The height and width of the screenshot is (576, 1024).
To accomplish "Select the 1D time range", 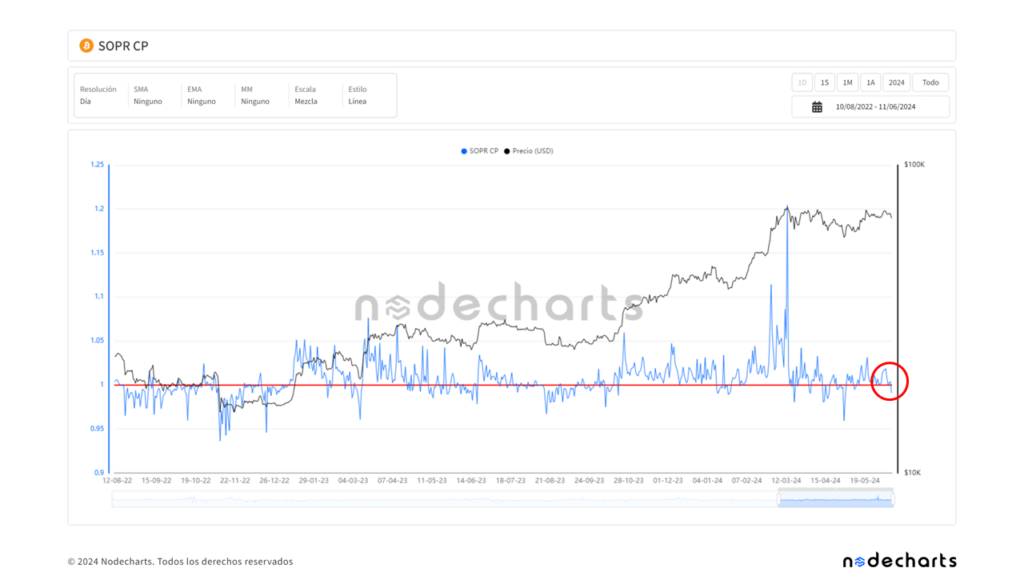I will pyautogui.click(x=802, y=83).
